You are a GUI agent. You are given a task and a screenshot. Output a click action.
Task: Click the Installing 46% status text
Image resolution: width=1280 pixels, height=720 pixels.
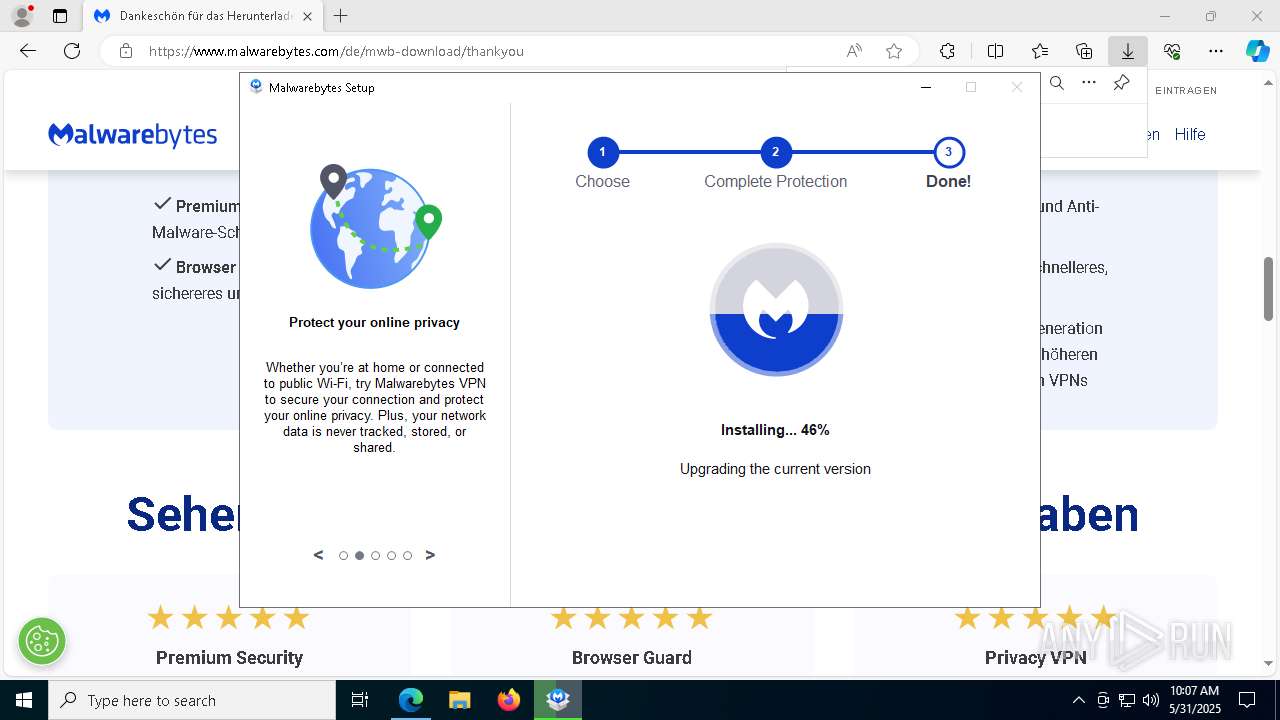775,430
